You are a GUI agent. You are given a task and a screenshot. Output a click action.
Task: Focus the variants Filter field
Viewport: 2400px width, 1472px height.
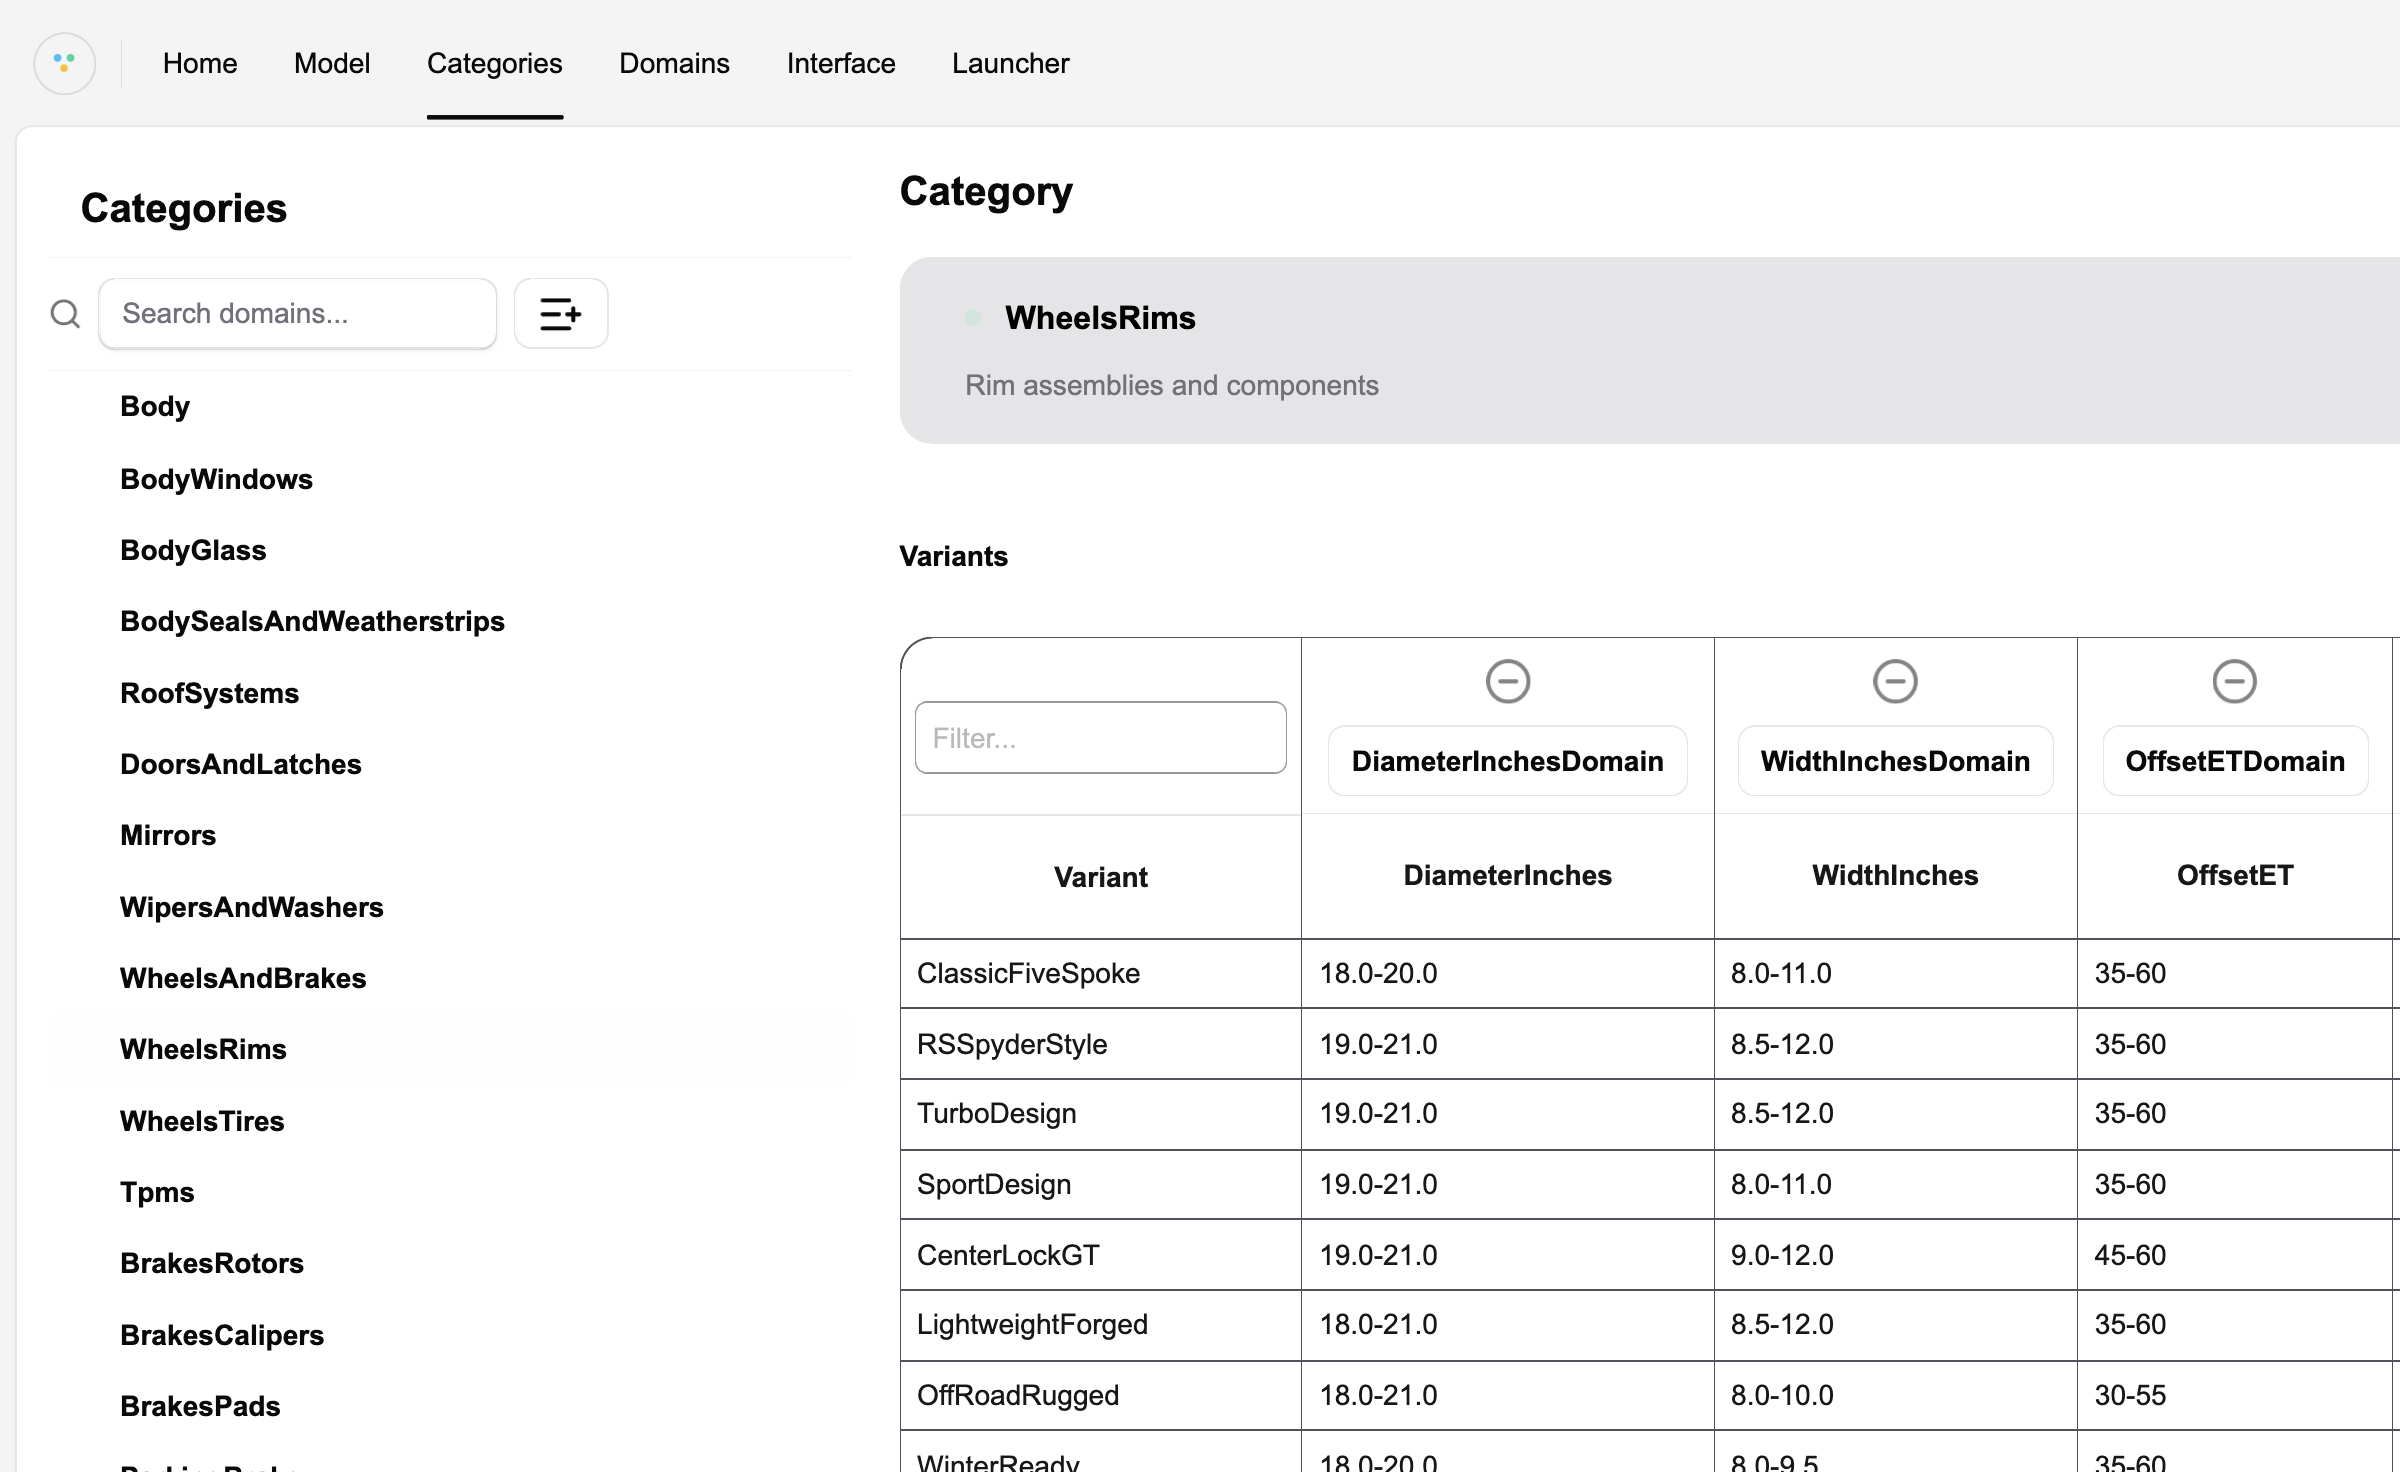pos(1100,738)
